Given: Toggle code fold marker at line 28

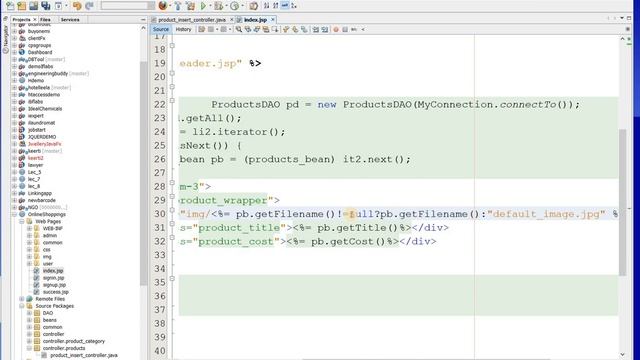Looking at the screenshot, I should [172, 182].
